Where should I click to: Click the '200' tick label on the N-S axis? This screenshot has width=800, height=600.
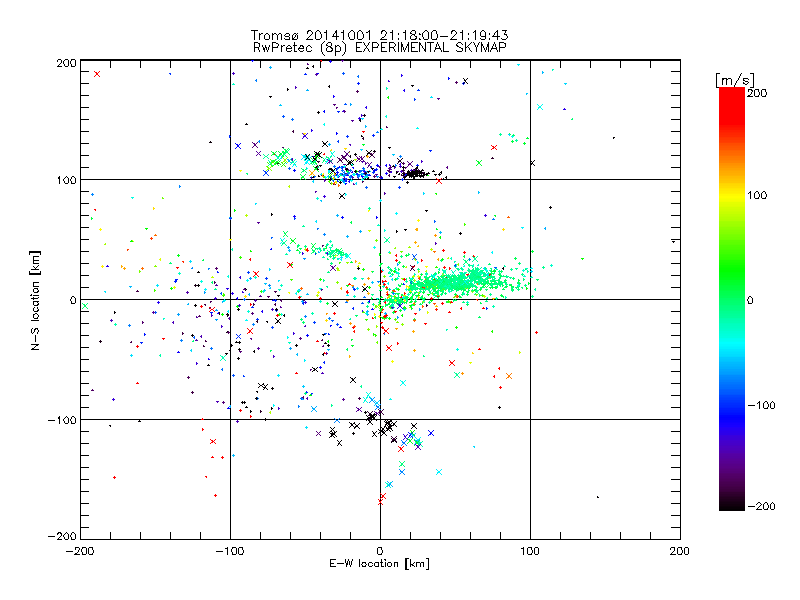pyautogui.click(x=66, y=63)
